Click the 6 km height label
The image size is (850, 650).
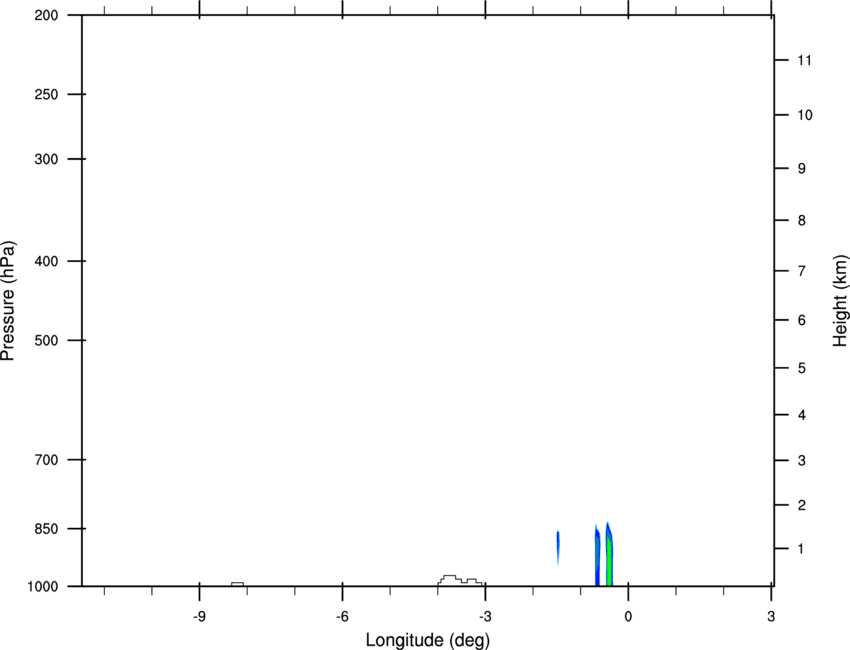coord(802,320)
